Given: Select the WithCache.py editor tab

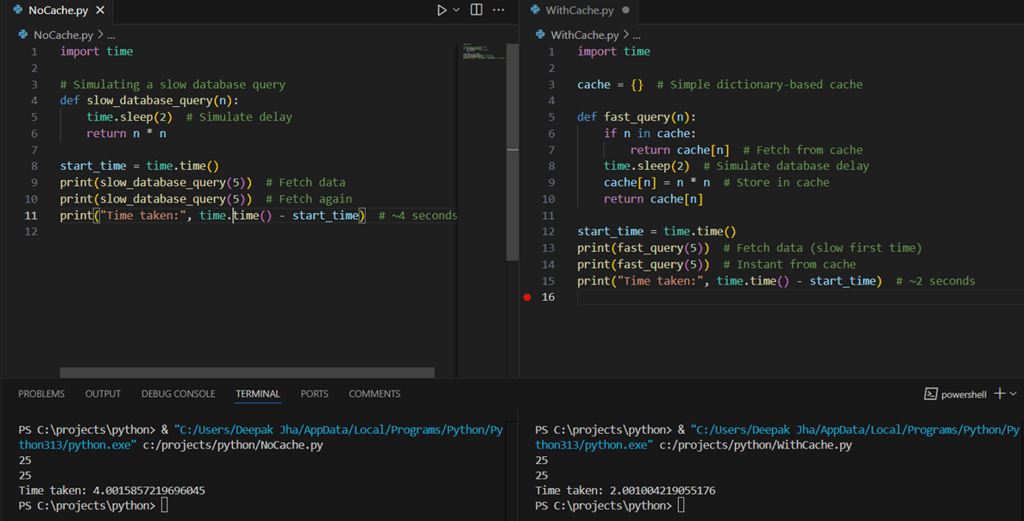Looking at the screenshot, I should click(x=579, y=10).
